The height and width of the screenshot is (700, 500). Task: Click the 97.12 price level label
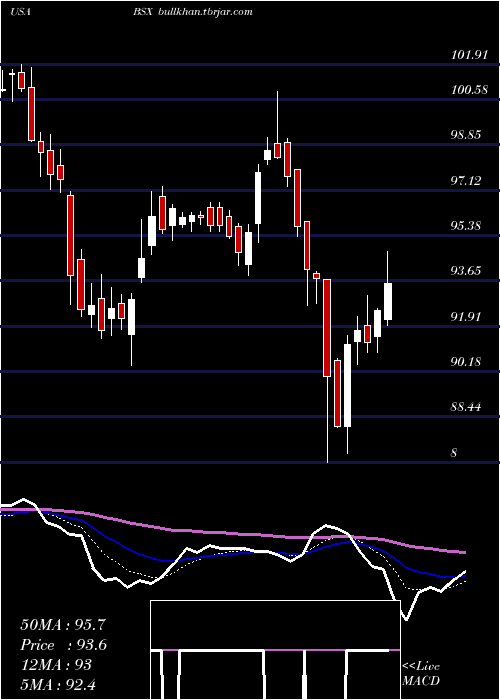click(466, 181)
